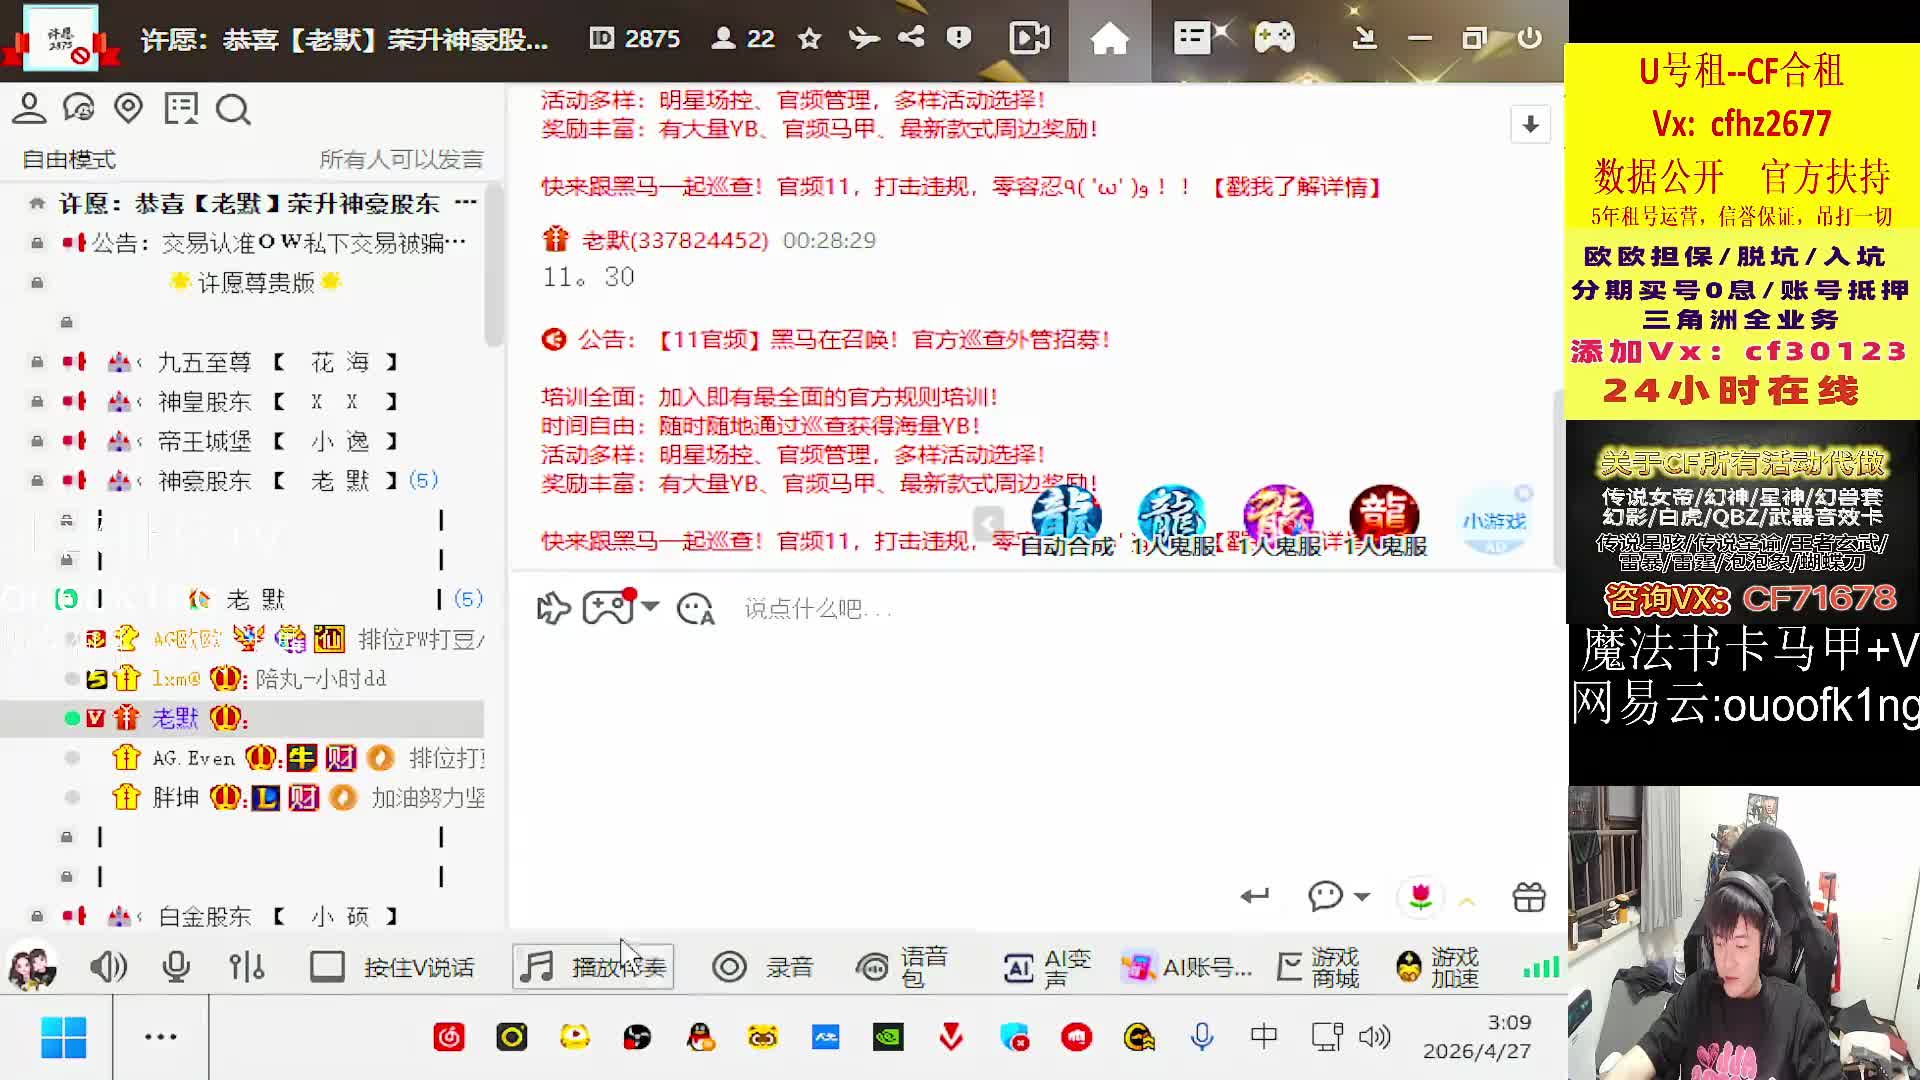Expand channel options menu with three dots
1920x1080 pixels.
tap(465, 203)
